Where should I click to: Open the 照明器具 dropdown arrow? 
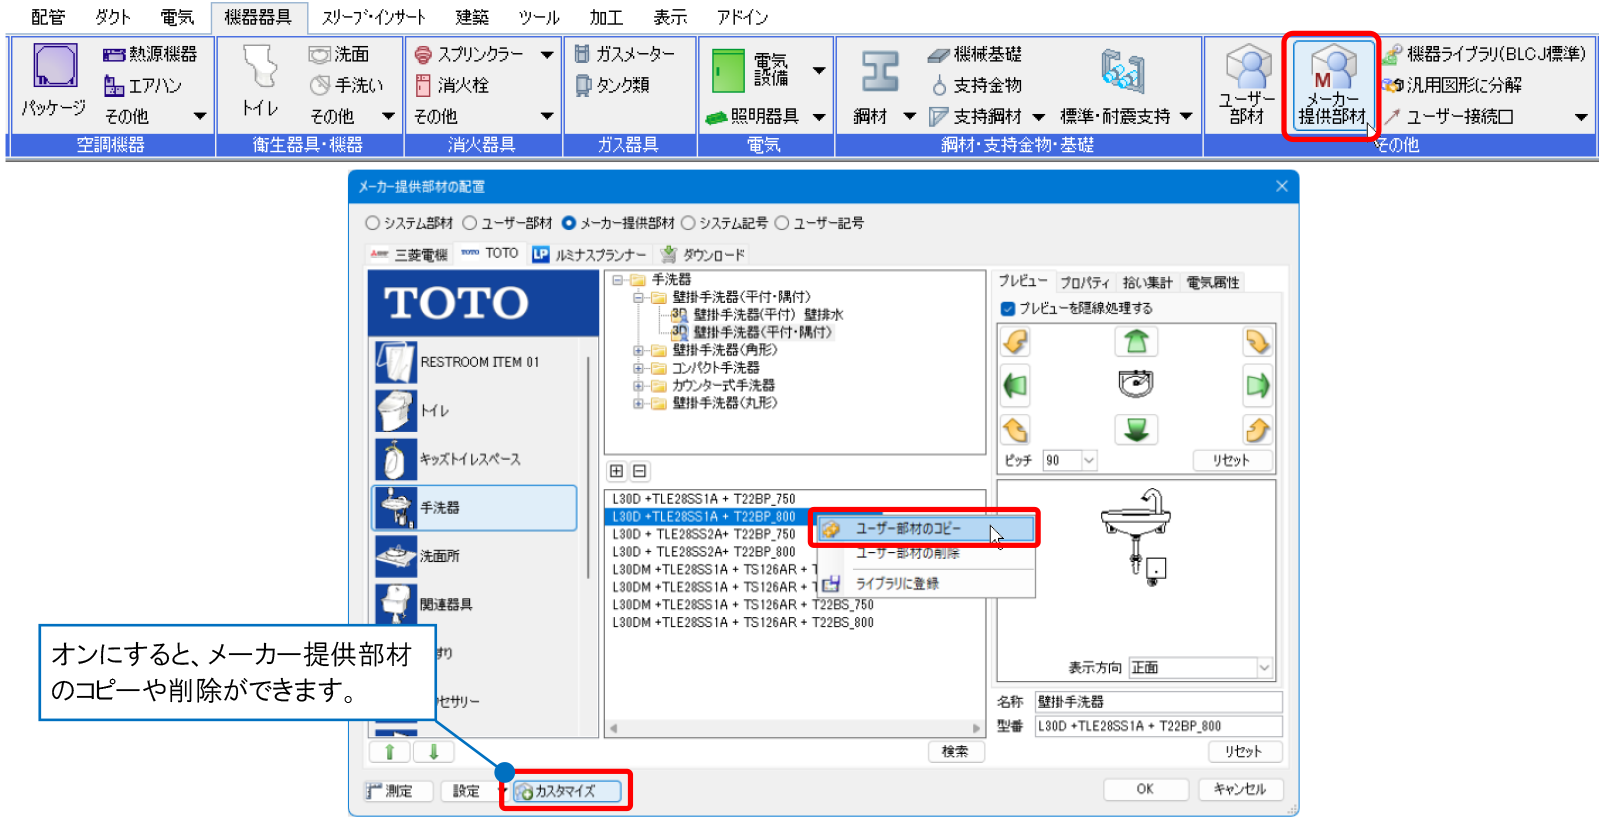819,117
